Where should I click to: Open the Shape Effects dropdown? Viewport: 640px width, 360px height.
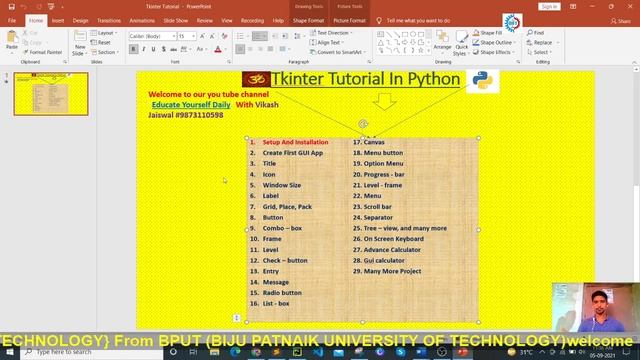[494, 52]
